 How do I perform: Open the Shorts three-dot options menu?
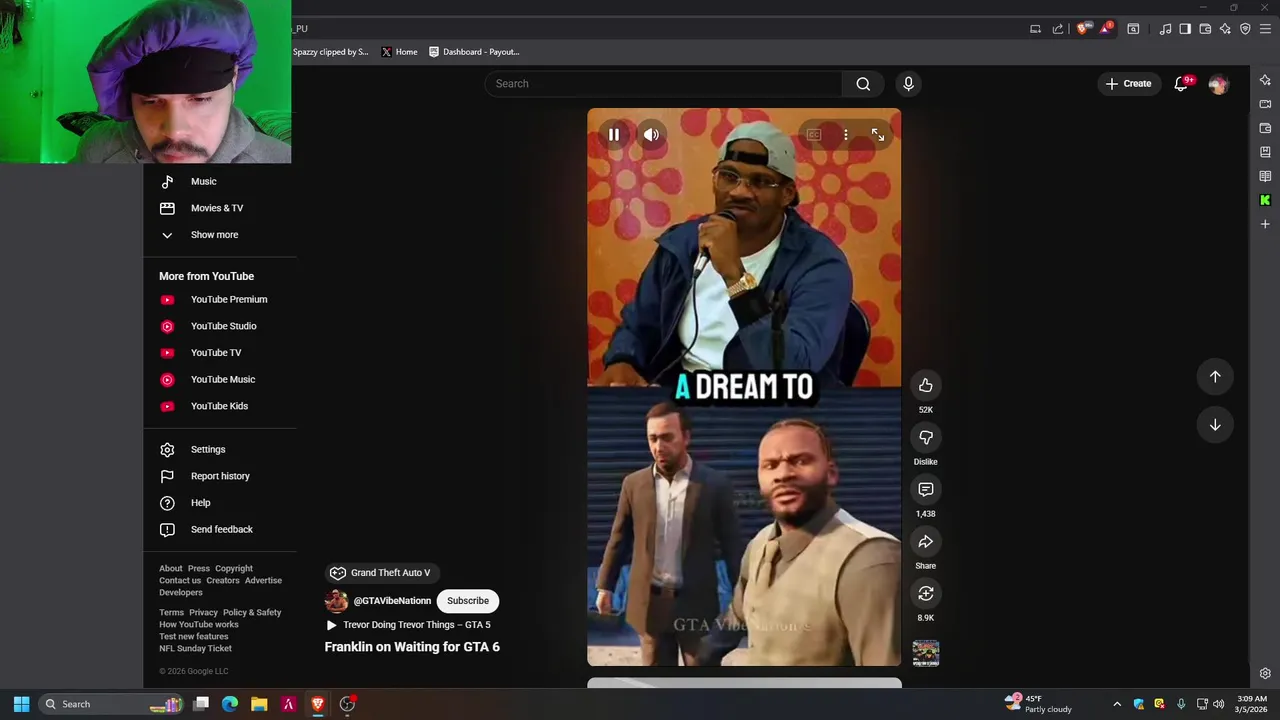[x=846, y=135]
